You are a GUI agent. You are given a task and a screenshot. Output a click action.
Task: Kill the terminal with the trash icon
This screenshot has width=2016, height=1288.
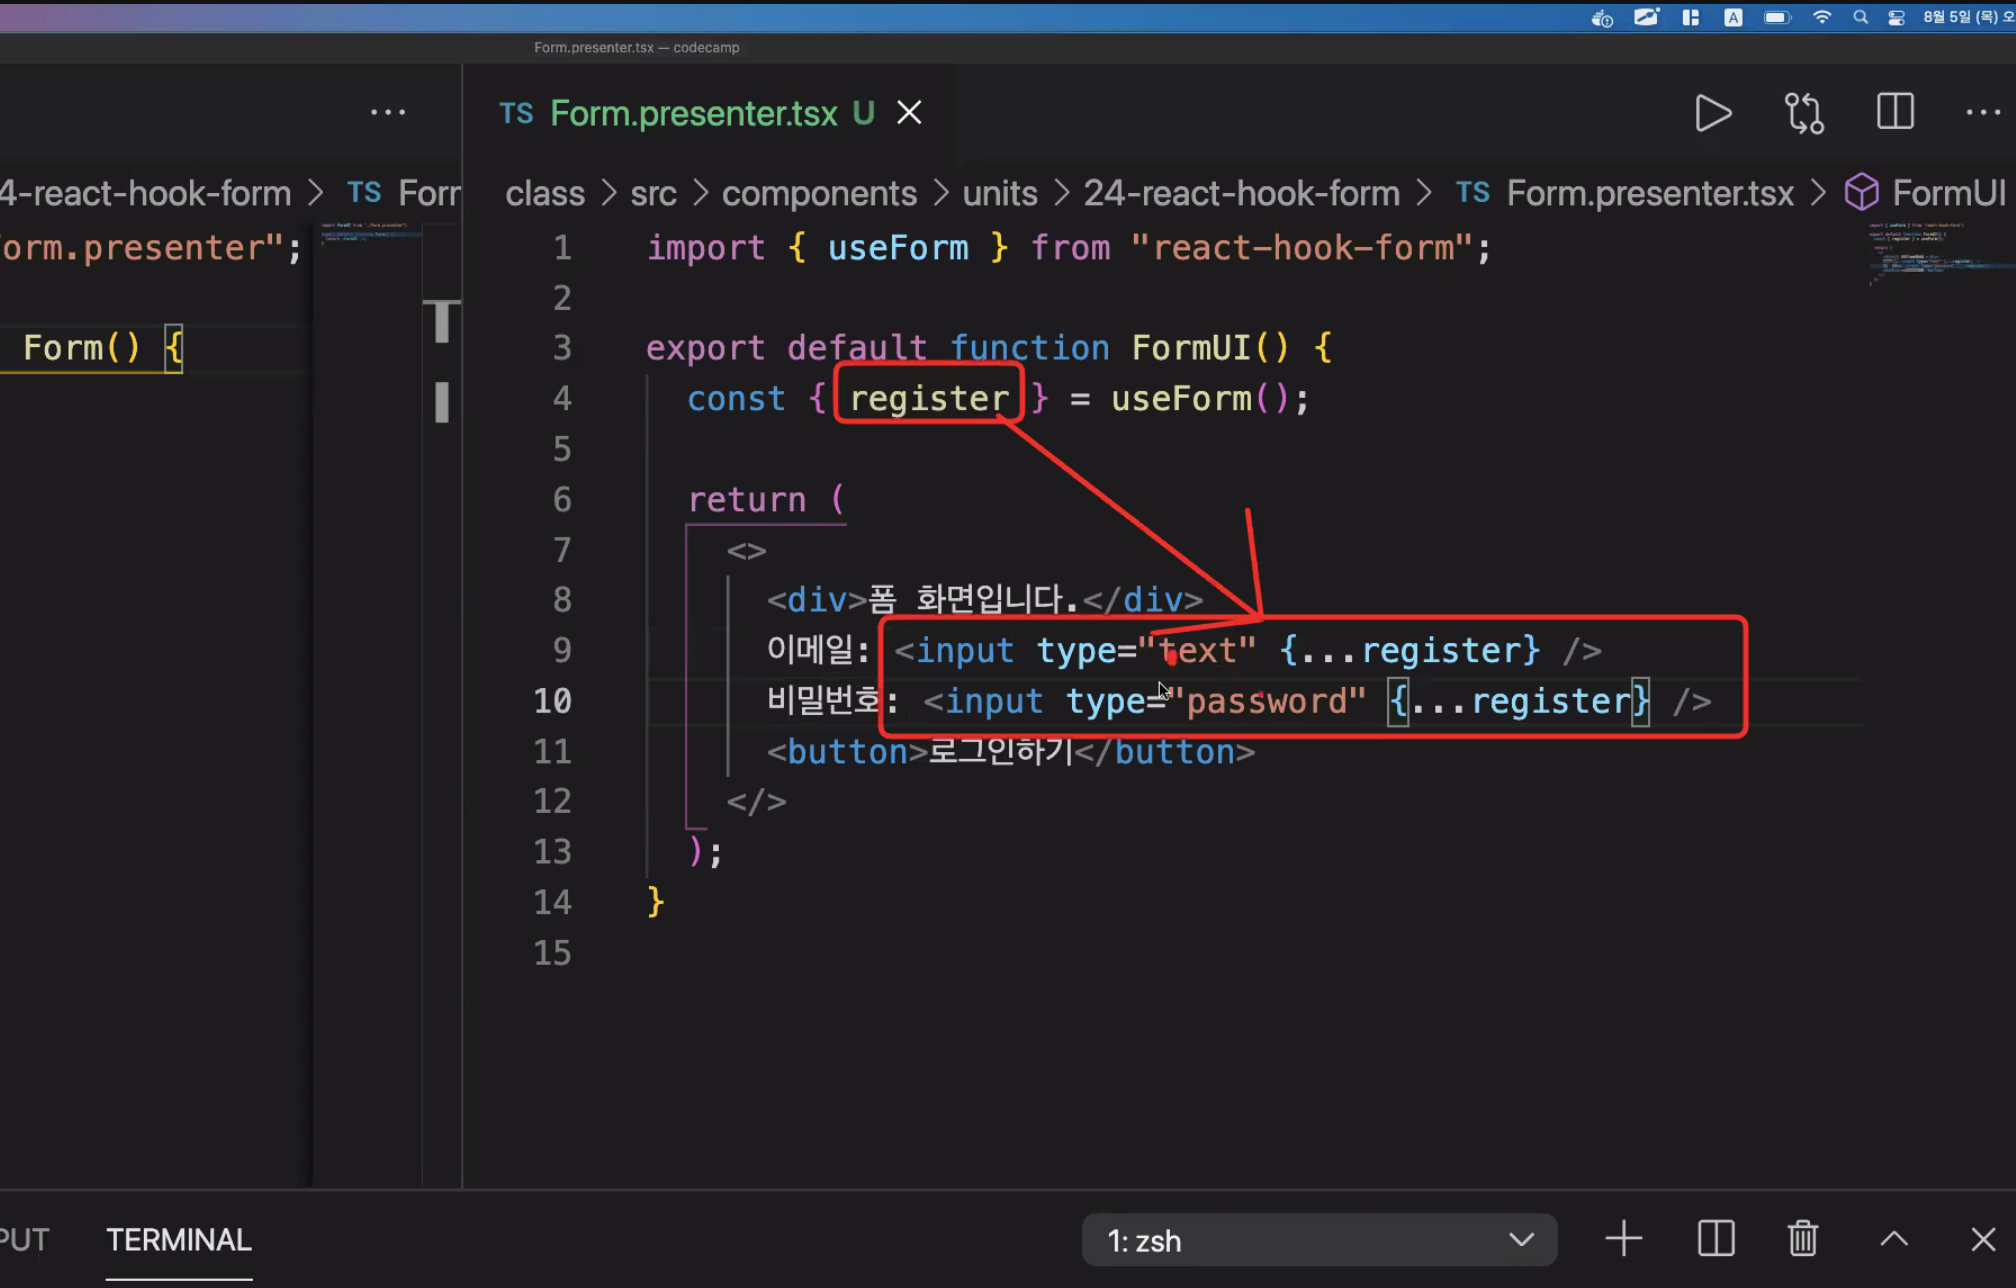click(1802, 1239)
